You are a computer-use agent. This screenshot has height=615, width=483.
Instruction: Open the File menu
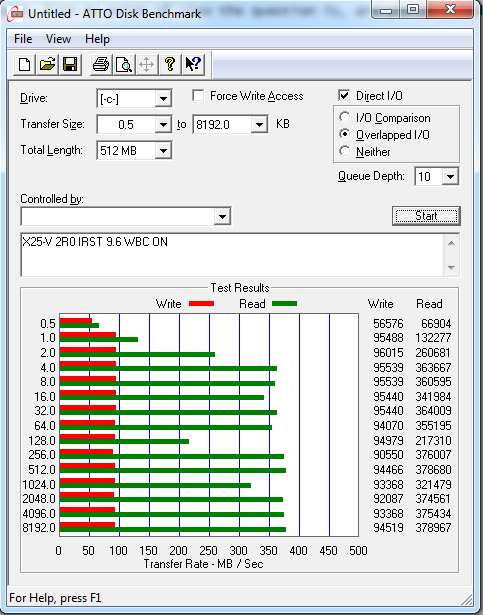23,39
